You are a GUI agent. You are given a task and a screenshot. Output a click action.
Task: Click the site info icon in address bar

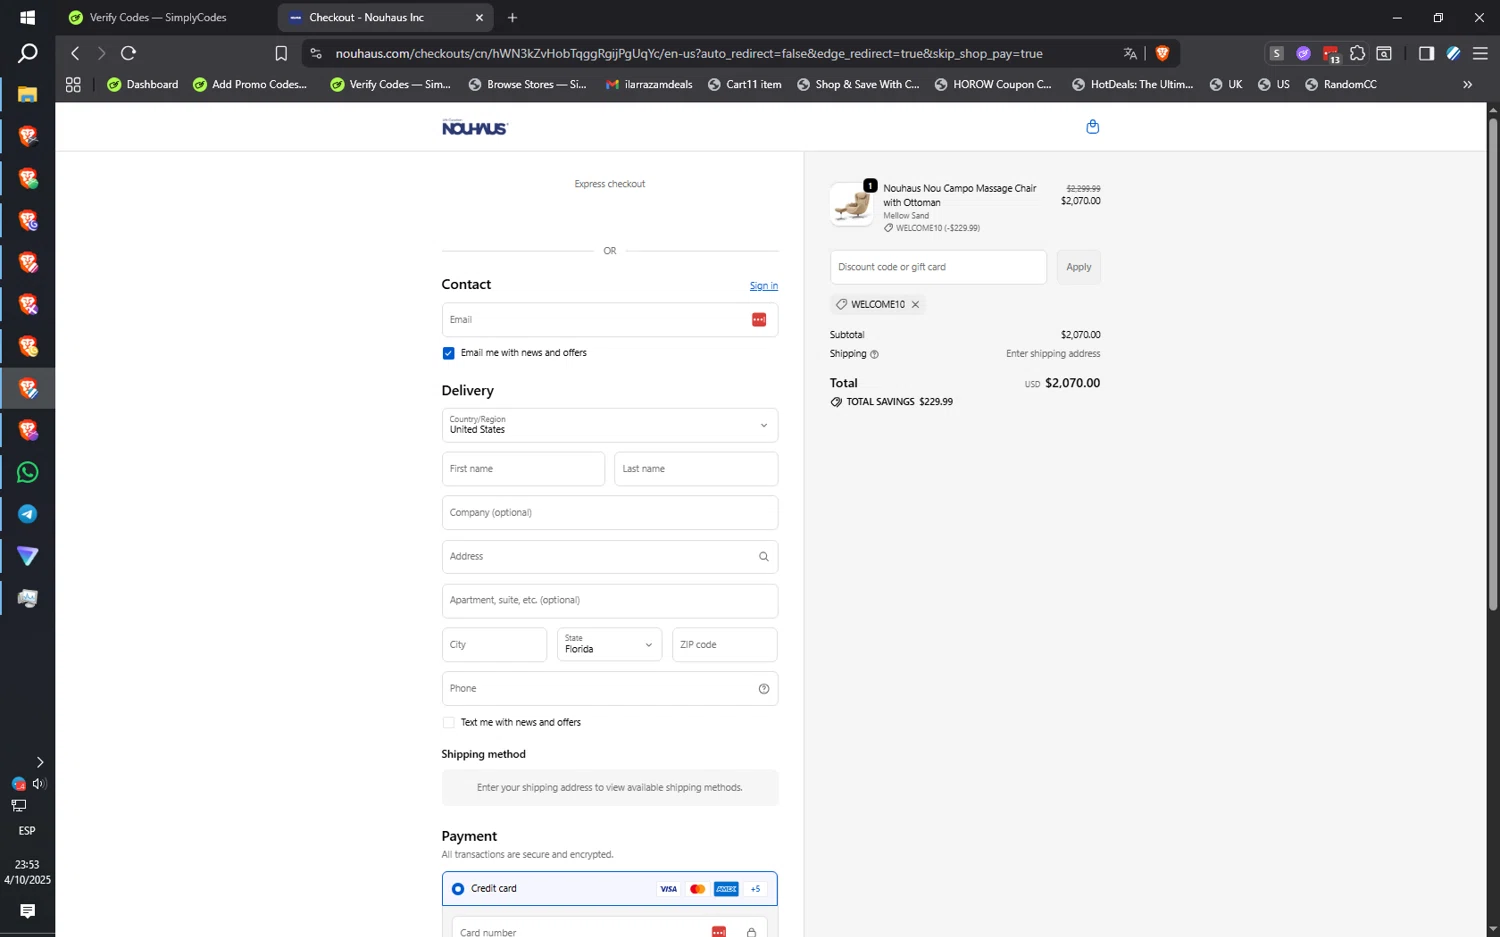[x=316, y=53]
